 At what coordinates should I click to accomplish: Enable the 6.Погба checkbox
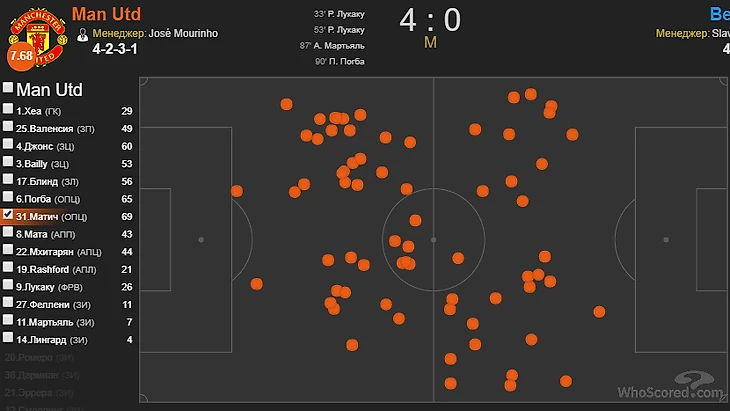tap(8, 199)
